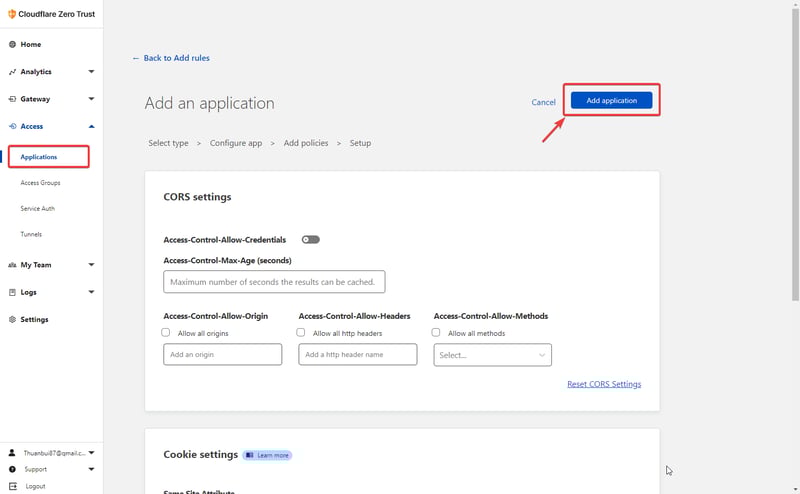Click the Gateway icon in sidebar
This screenshot has width=800, height=494.
12,99
